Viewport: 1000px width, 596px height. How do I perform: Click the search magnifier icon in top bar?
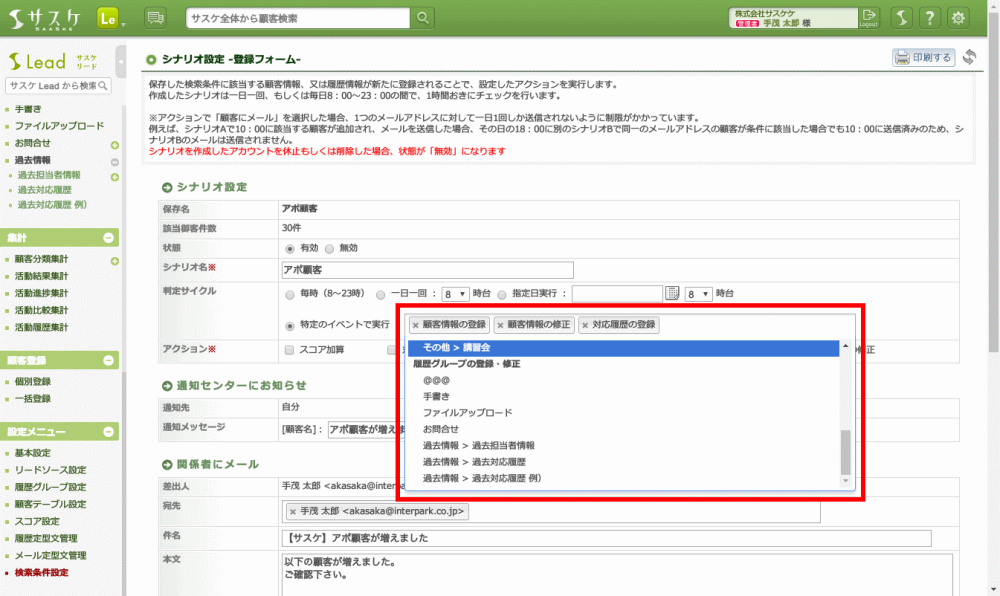tap(424, 18)
